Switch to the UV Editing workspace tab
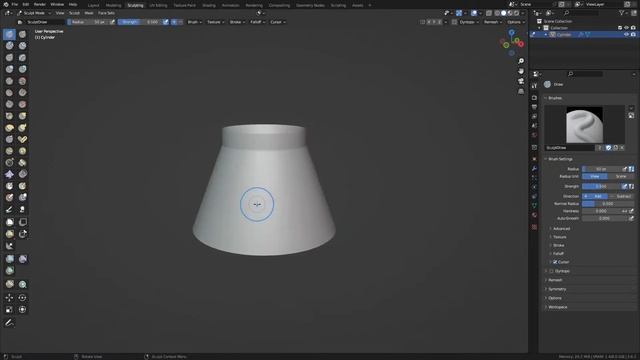640x360 pixels. pyautogui.click(x=158, y=5)
